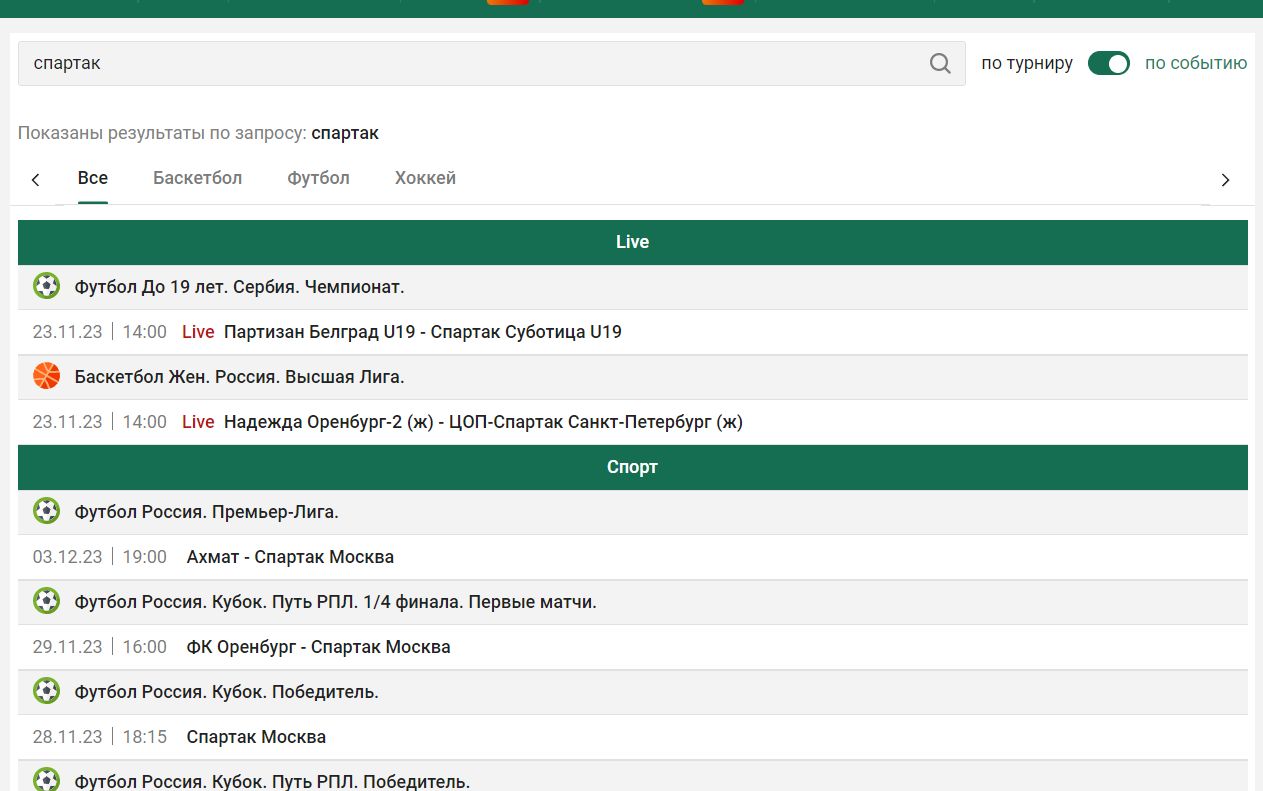This screenshot has height=791, width=1263.
Task: Click 'Показаны результаты по запросу: спартак' text
Action: click(198, 133)
